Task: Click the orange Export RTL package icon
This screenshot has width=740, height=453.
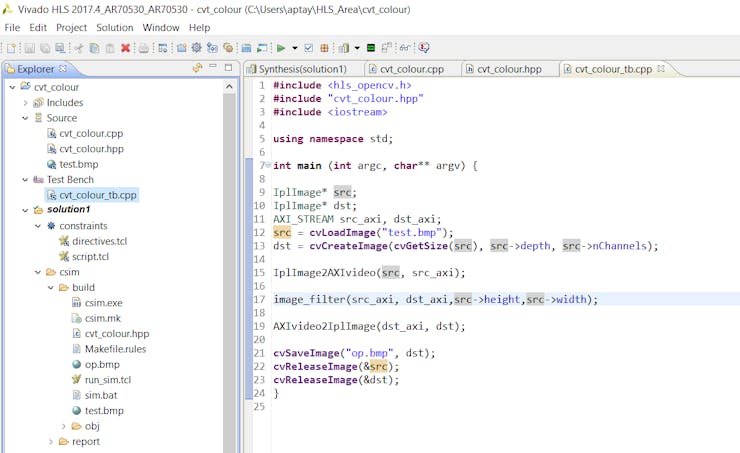Action: [324, 48]
